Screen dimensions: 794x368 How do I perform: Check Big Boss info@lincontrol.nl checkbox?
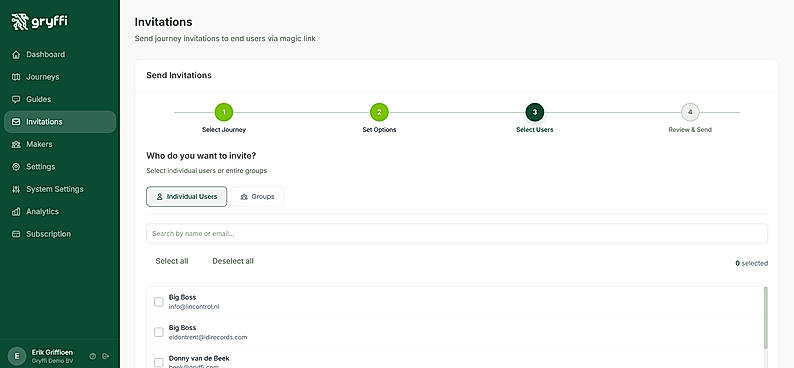[158, 302]
